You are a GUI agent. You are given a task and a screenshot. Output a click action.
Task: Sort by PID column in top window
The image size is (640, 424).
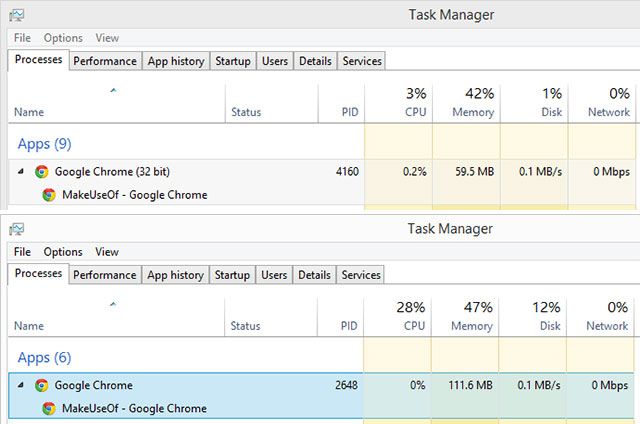341,104
